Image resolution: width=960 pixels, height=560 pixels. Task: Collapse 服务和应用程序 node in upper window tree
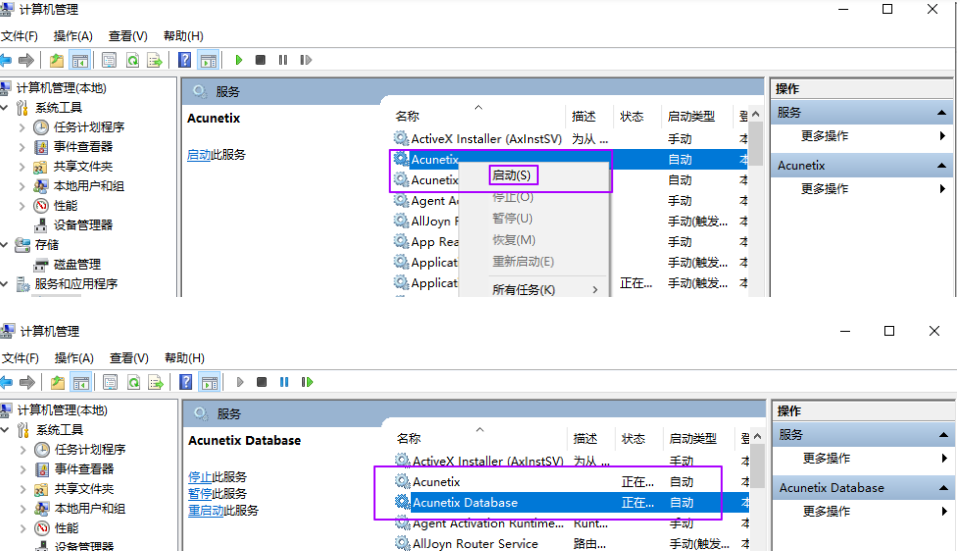(x=5, y=284)
